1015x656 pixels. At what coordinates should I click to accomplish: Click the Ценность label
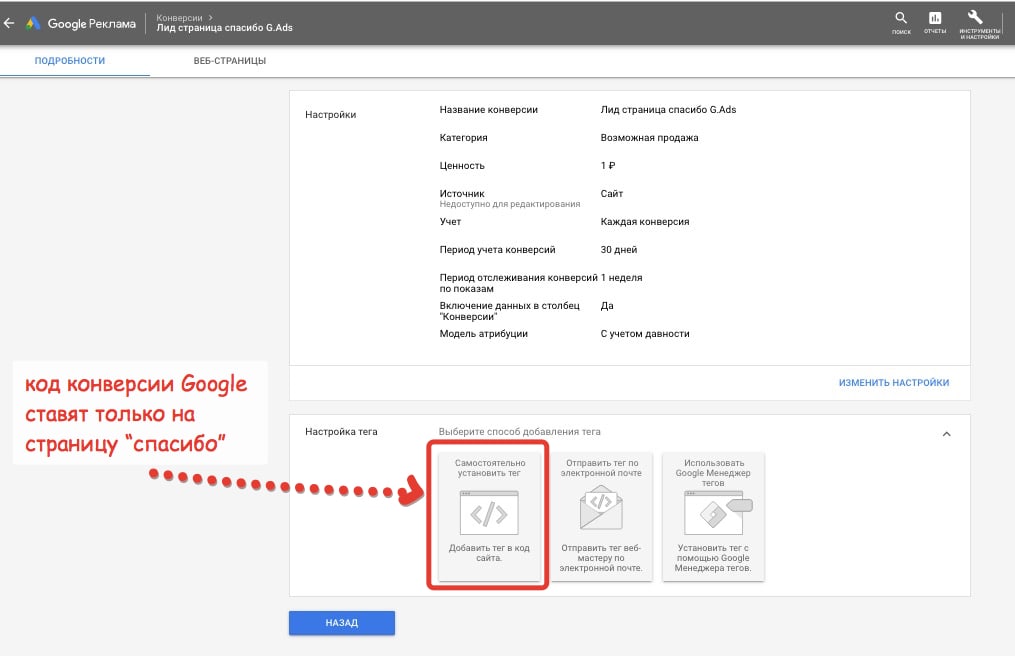tap(462, 166)
